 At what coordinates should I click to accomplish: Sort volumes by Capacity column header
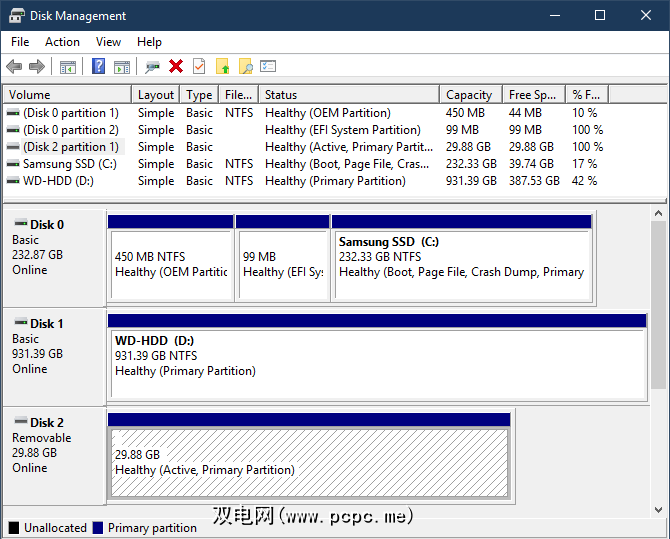pos(470,95)
